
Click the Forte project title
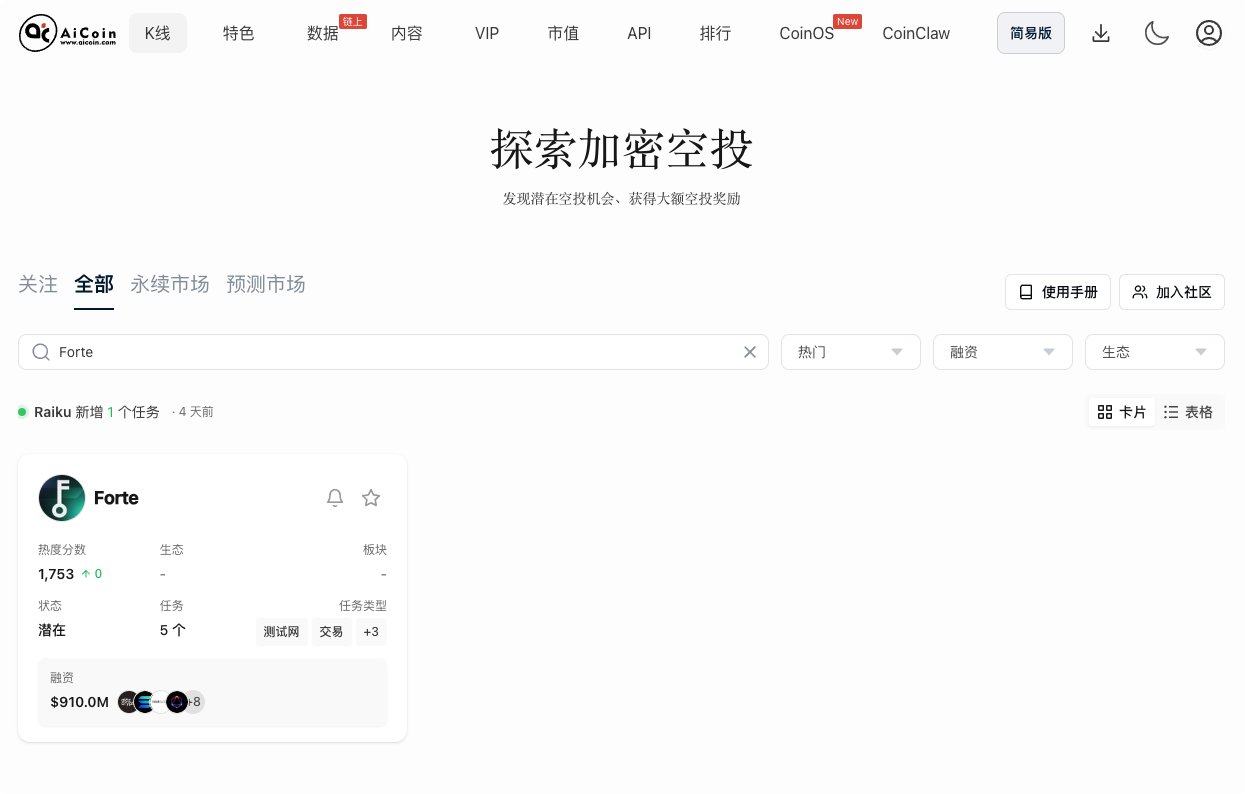pos(116,498)
